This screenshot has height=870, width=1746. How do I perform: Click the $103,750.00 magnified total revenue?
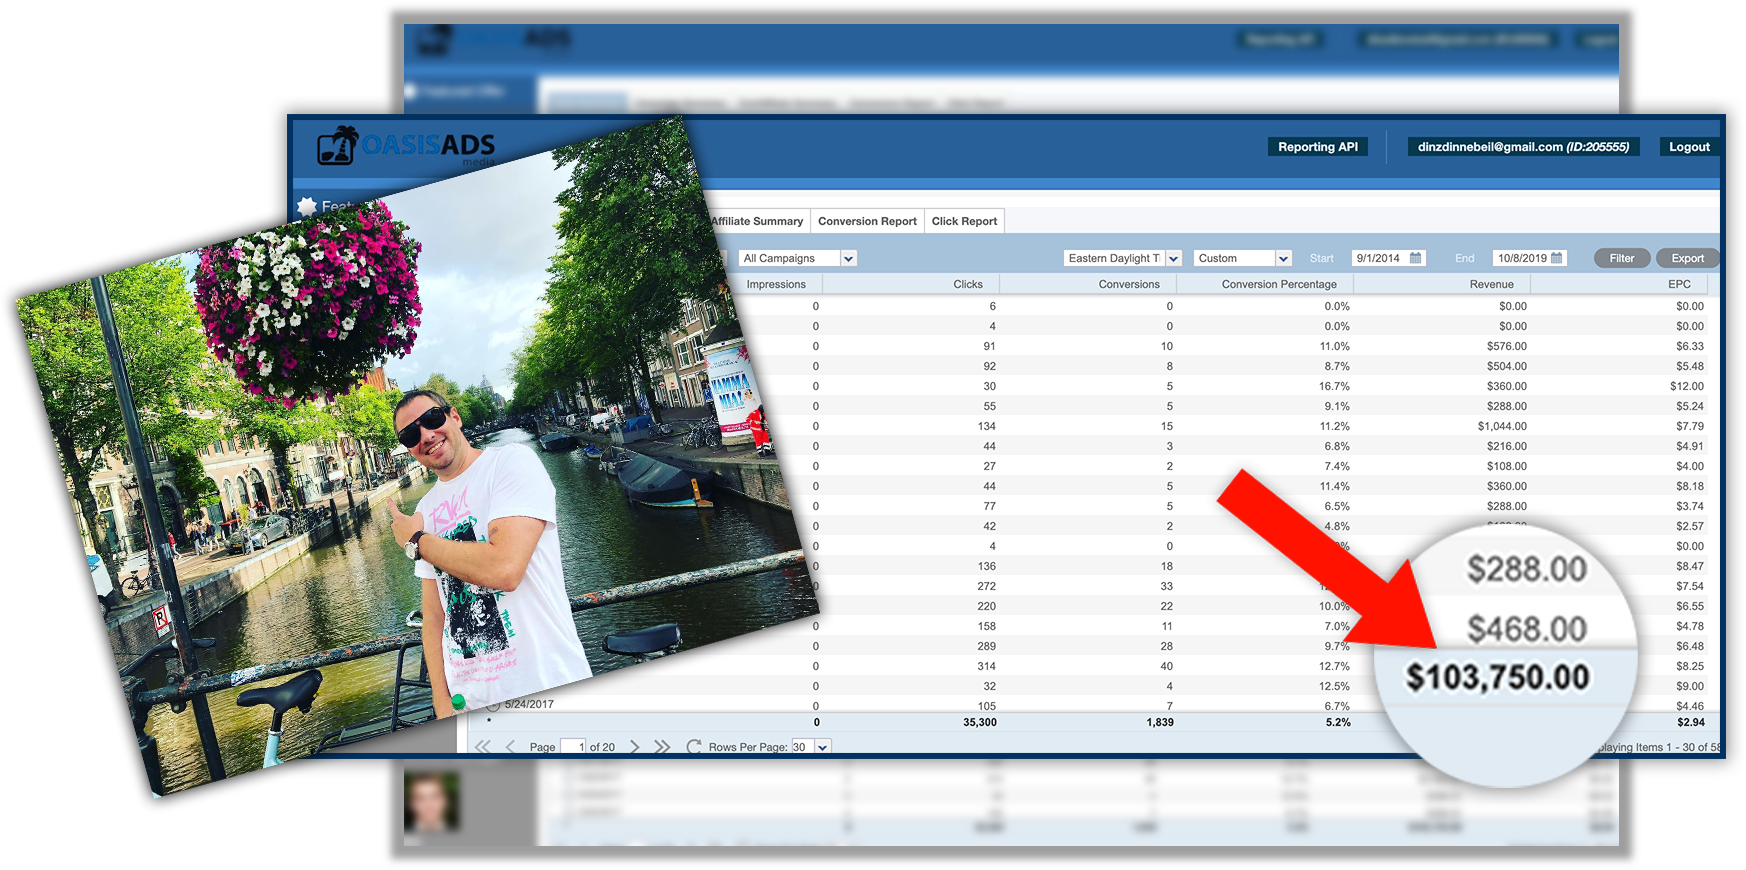(x=1498, y=677)
